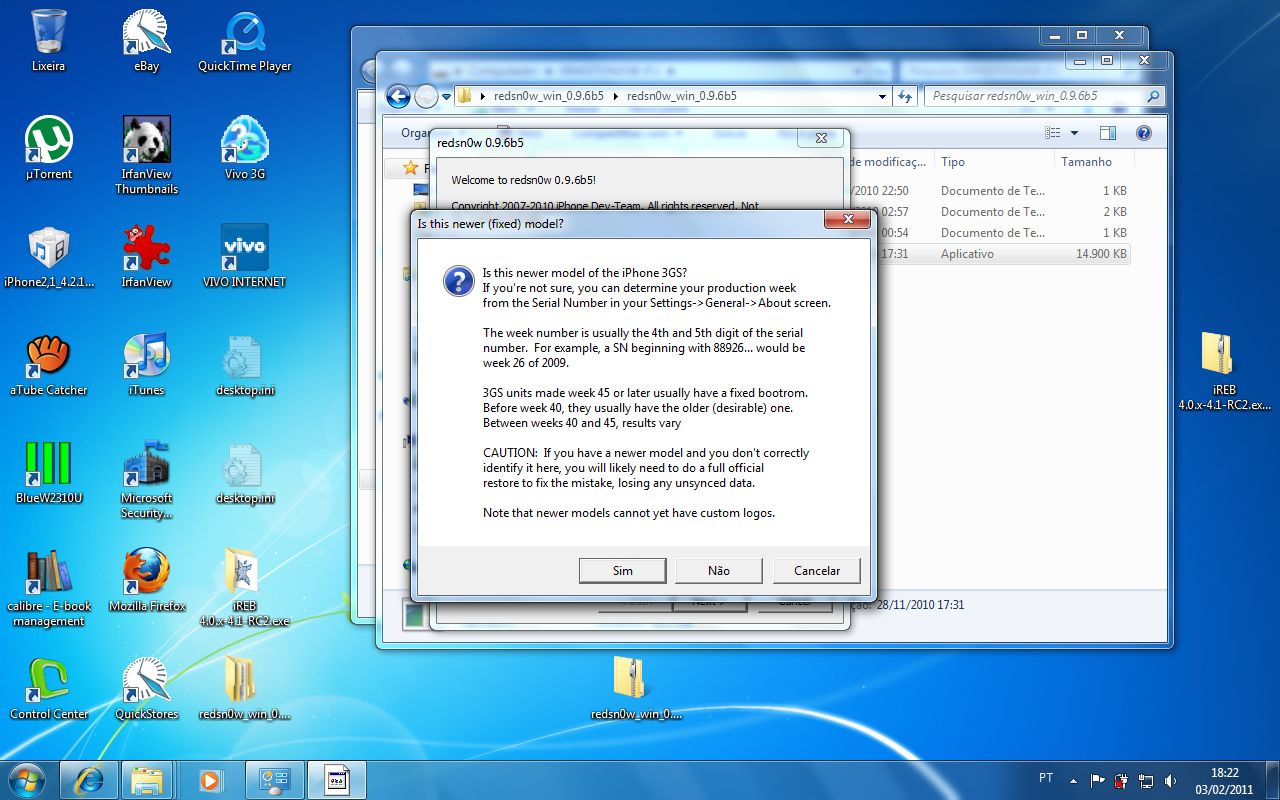1280x800 pixels.
Task: Select the VIVO INTERNET shortcut
Action: pyautogui.click(x=244, y=257)
